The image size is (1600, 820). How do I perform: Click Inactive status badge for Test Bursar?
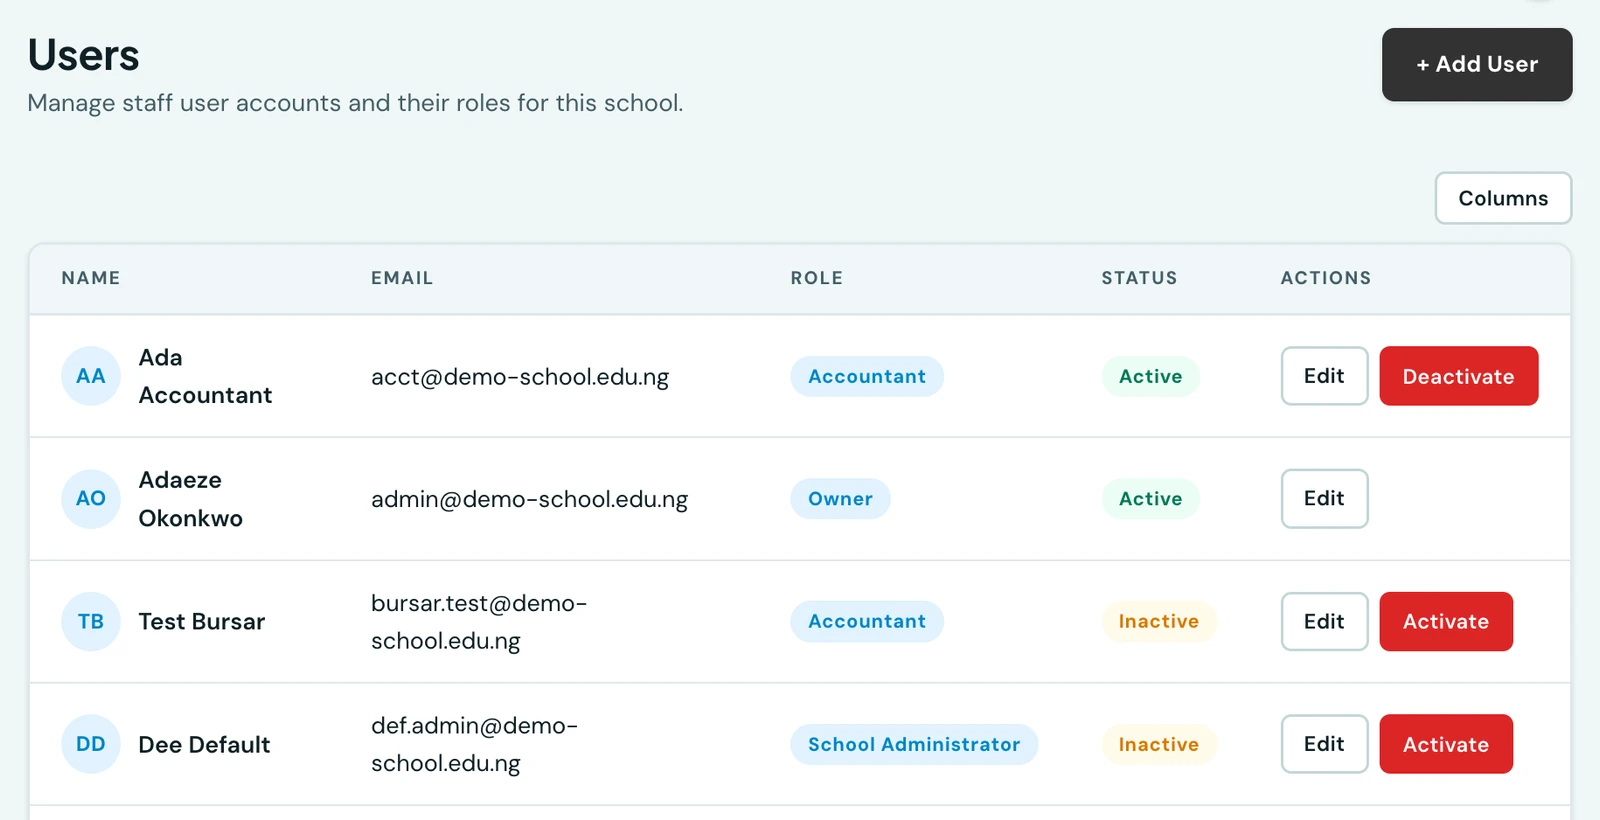[x=1159, y=621]
